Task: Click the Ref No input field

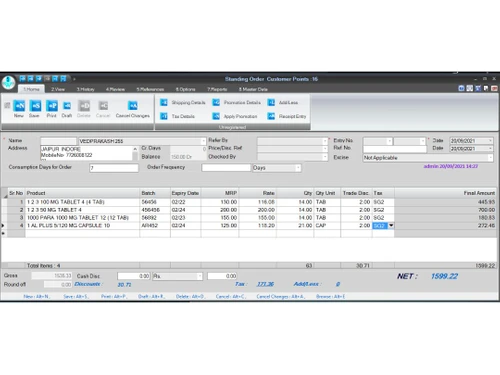Action: 395,149
